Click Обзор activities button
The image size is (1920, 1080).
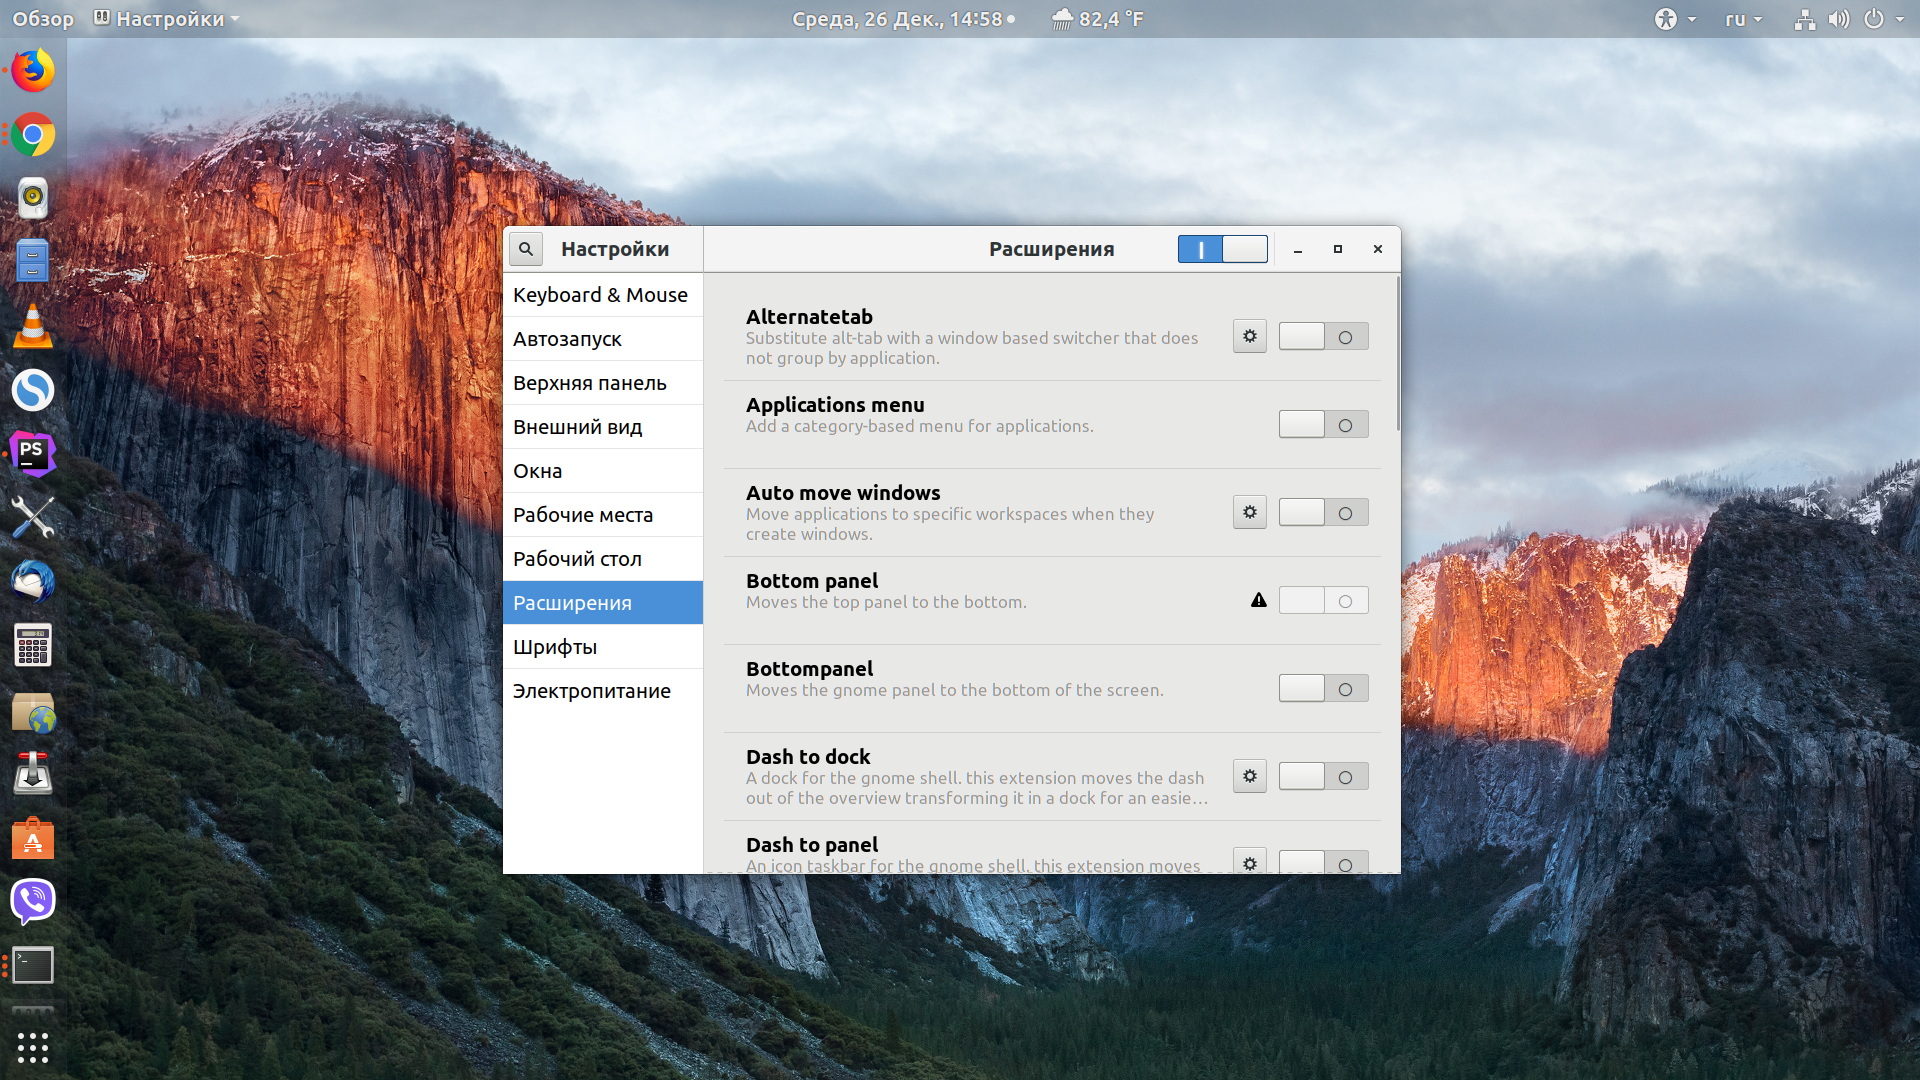pyautogui.click(x=43, y=19)
